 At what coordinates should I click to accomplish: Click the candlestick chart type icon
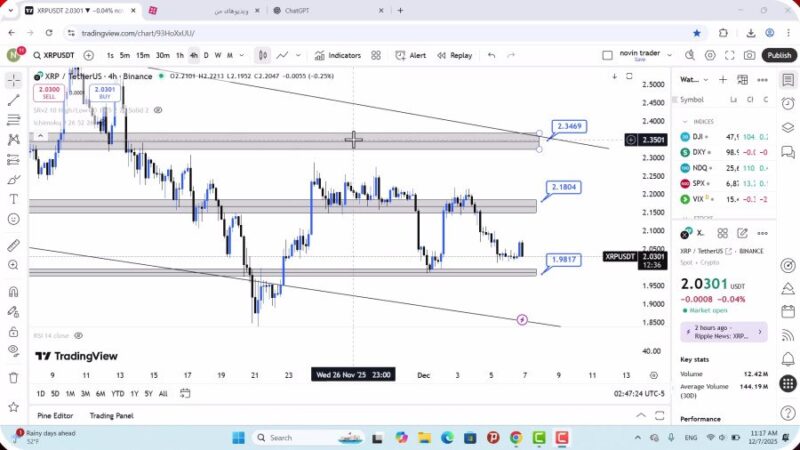262,56
